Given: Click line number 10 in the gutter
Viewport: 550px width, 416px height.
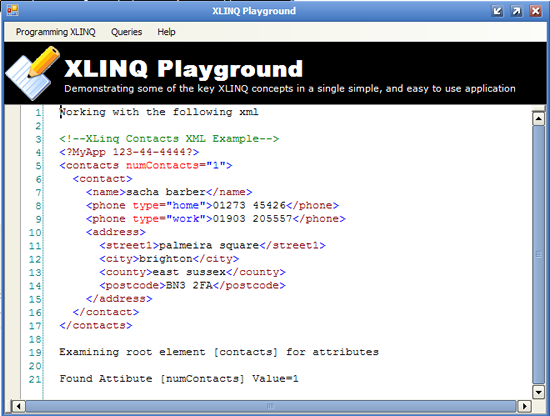Looking at the screenshot, I should coord(35,233).
